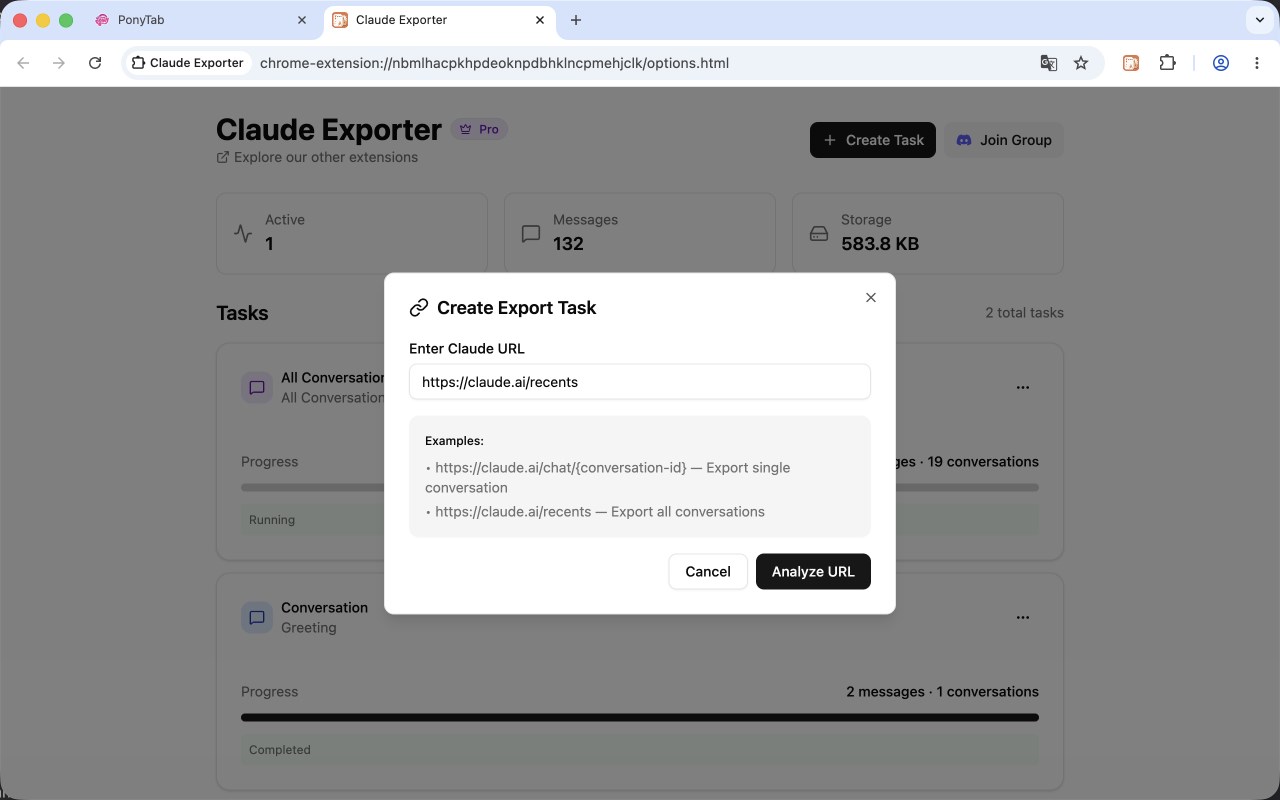Click the Join Group button
Image resolution: width=1280 pixels, height=800 pixels.
[1004, 140]
